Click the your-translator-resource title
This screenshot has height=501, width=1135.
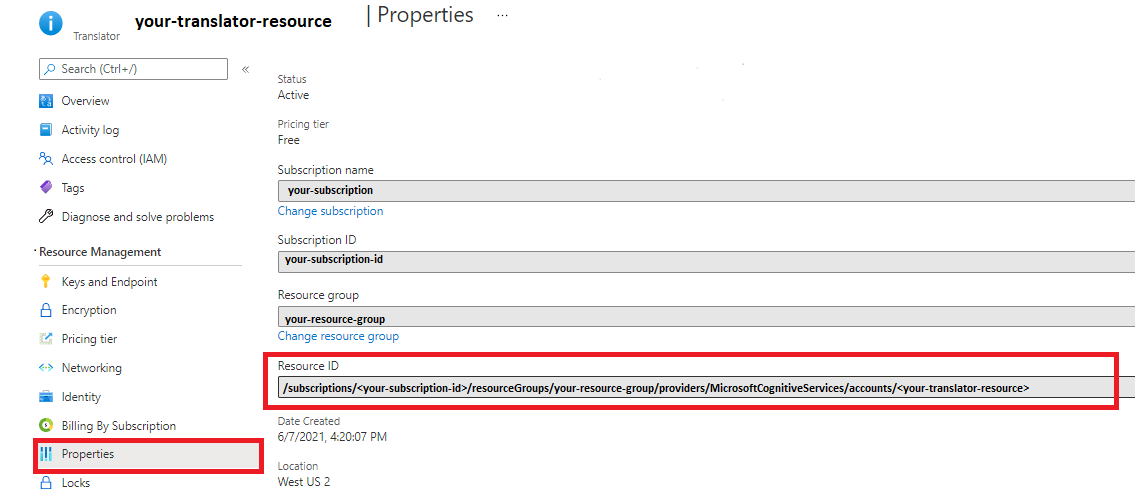point(233,21)
